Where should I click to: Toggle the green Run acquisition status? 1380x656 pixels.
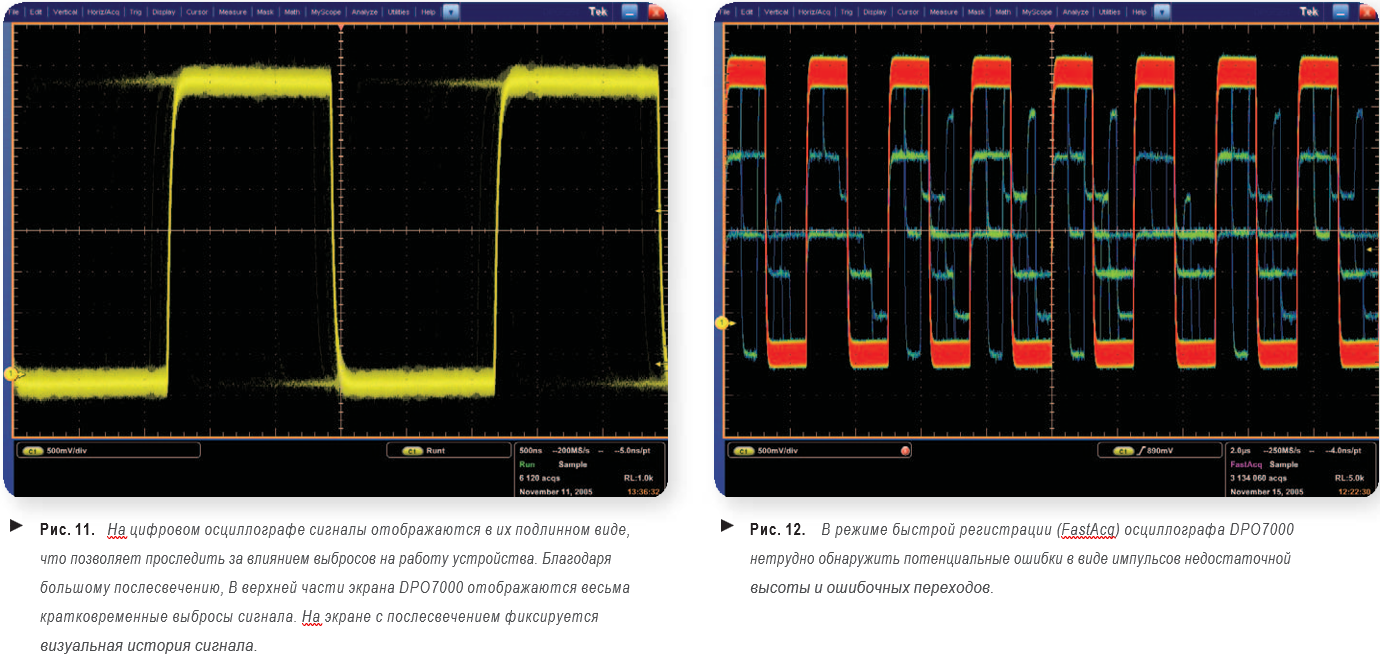click(x=527, y=465)
